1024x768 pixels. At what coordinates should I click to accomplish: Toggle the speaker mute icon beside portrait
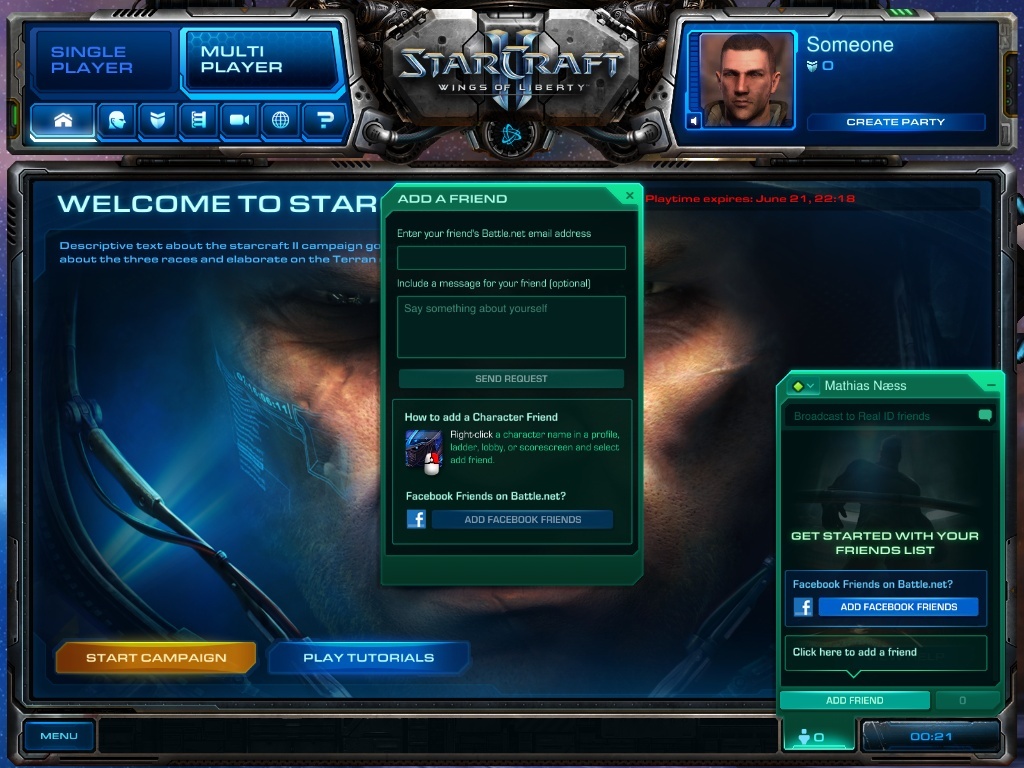coord(694,121)
